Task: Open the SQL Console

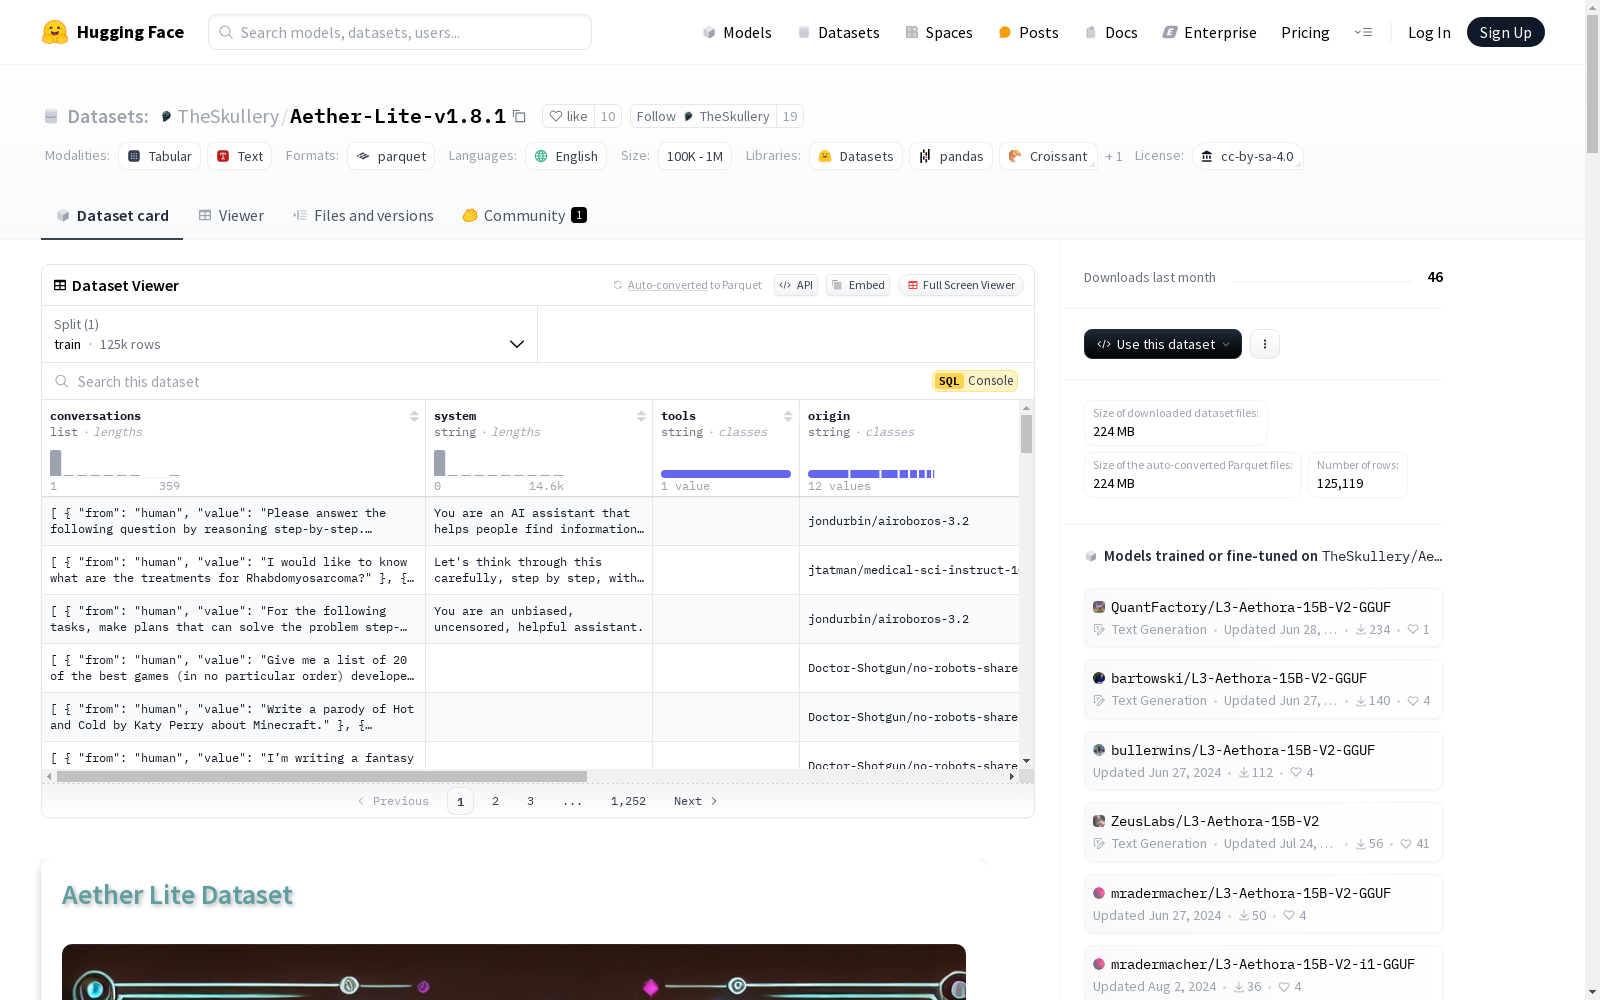Action: (x=975, y=381)
